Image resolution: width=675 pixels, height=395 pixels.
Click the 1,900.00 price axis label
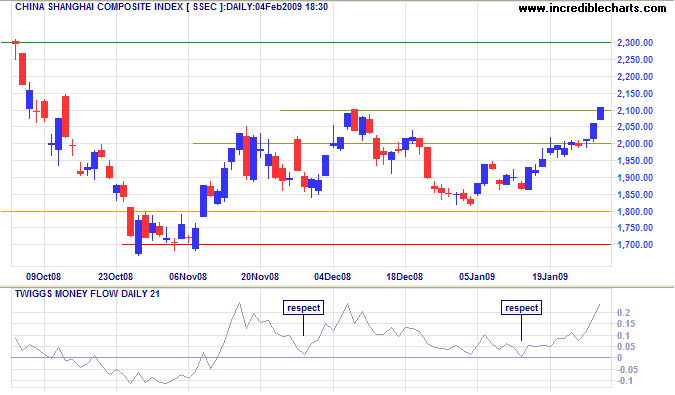(635, 177)
